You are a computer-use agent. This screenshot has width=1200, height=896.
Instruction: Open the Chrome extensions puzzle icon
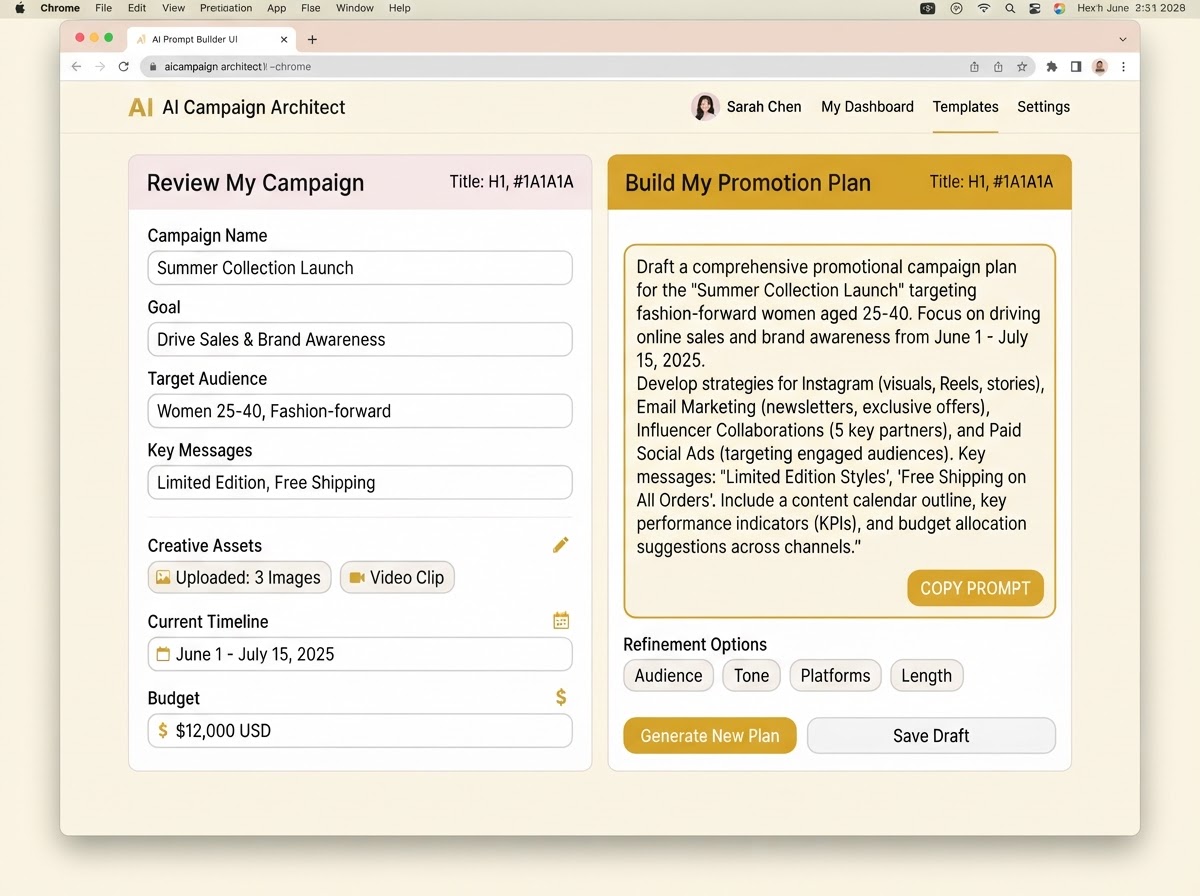click(1052, 67)
